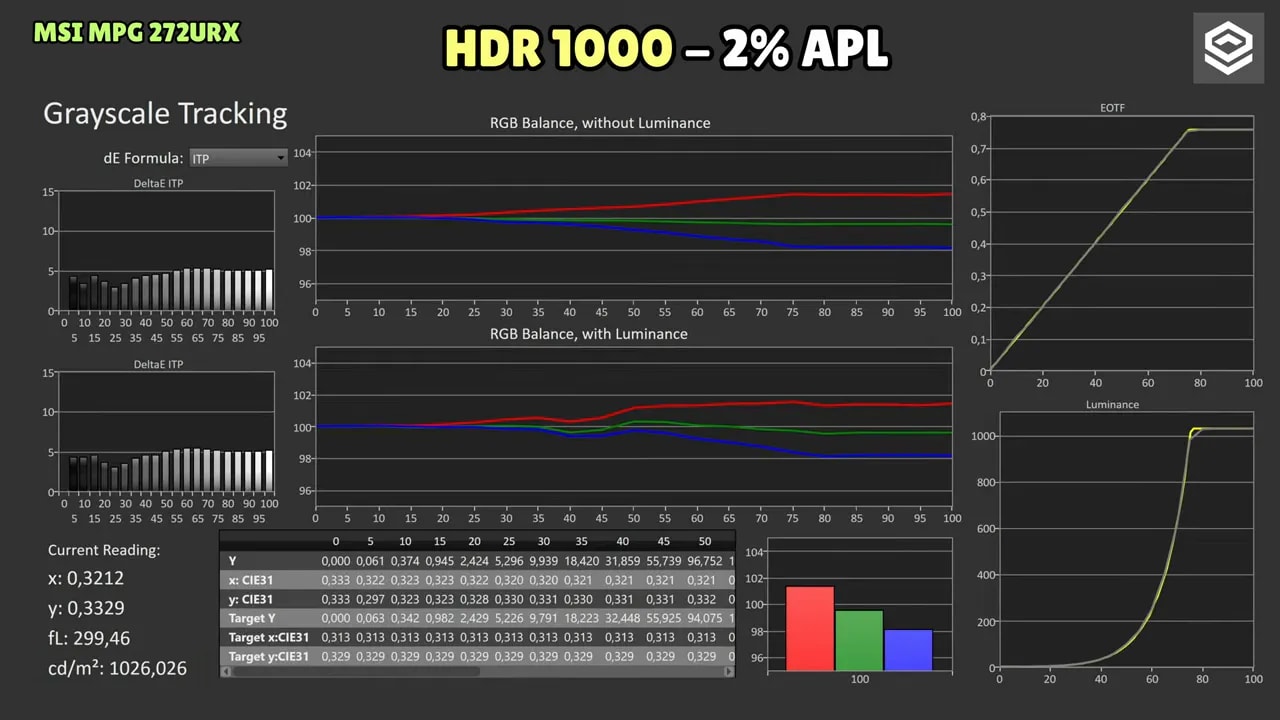The image size is (1280, 720).
Task: Click the Y value 96,752
Action: tap(704, 561)
